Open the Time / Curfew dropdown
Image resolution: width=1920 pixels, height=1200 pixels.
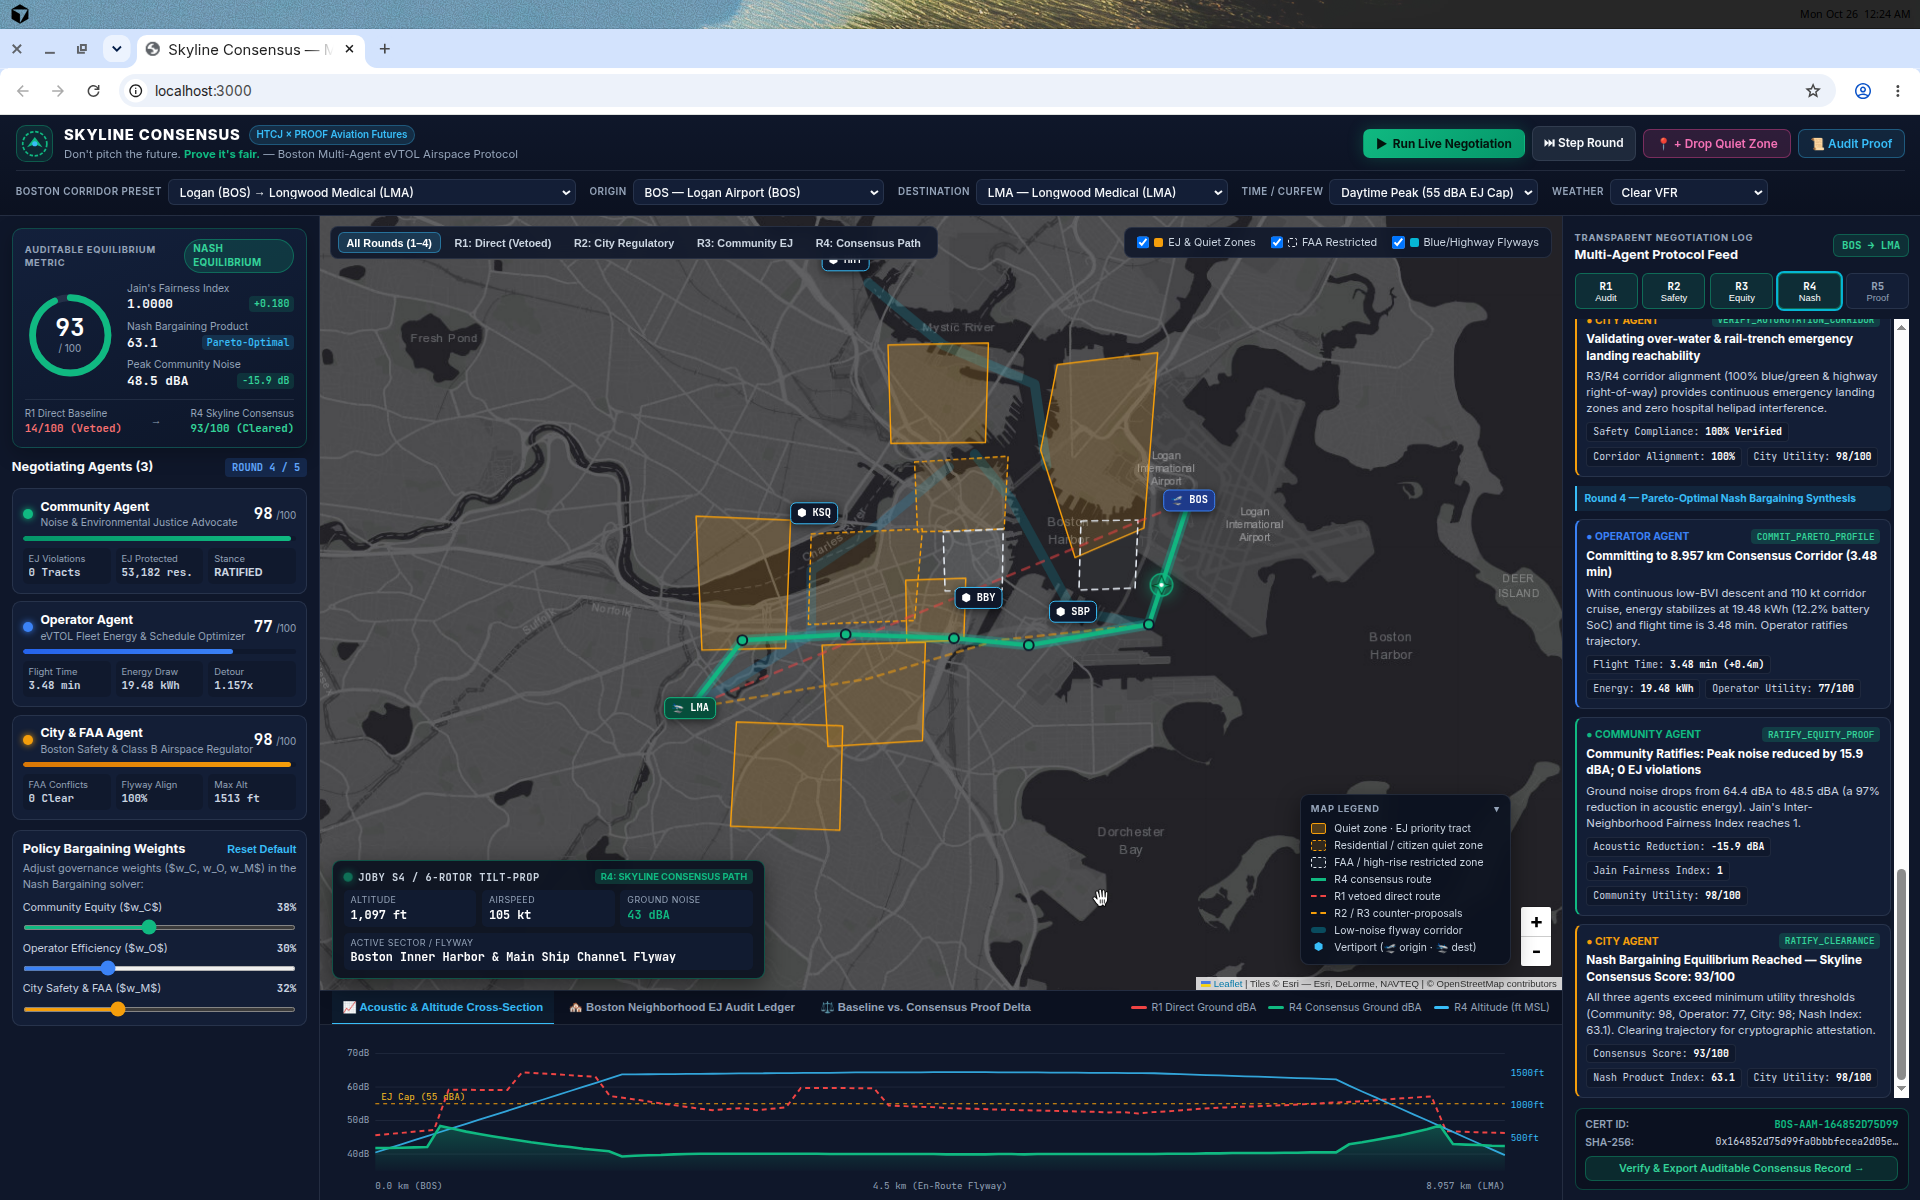tap(1433, 192)
